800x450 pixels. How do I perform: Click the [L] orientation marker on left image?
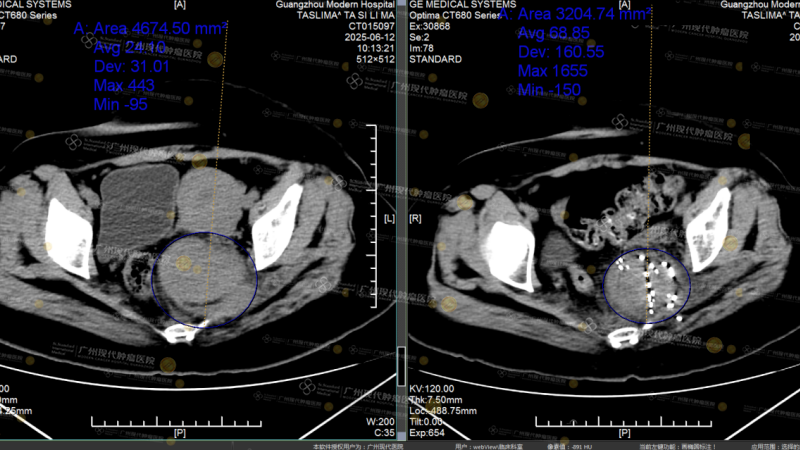click(390, 217)
